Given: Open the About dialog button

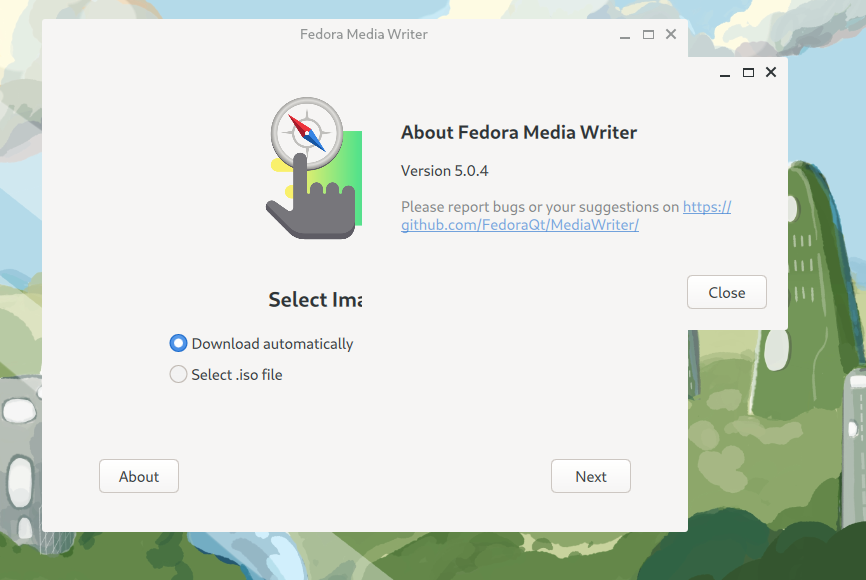Looking at the screenshot, I should [139, 476].
